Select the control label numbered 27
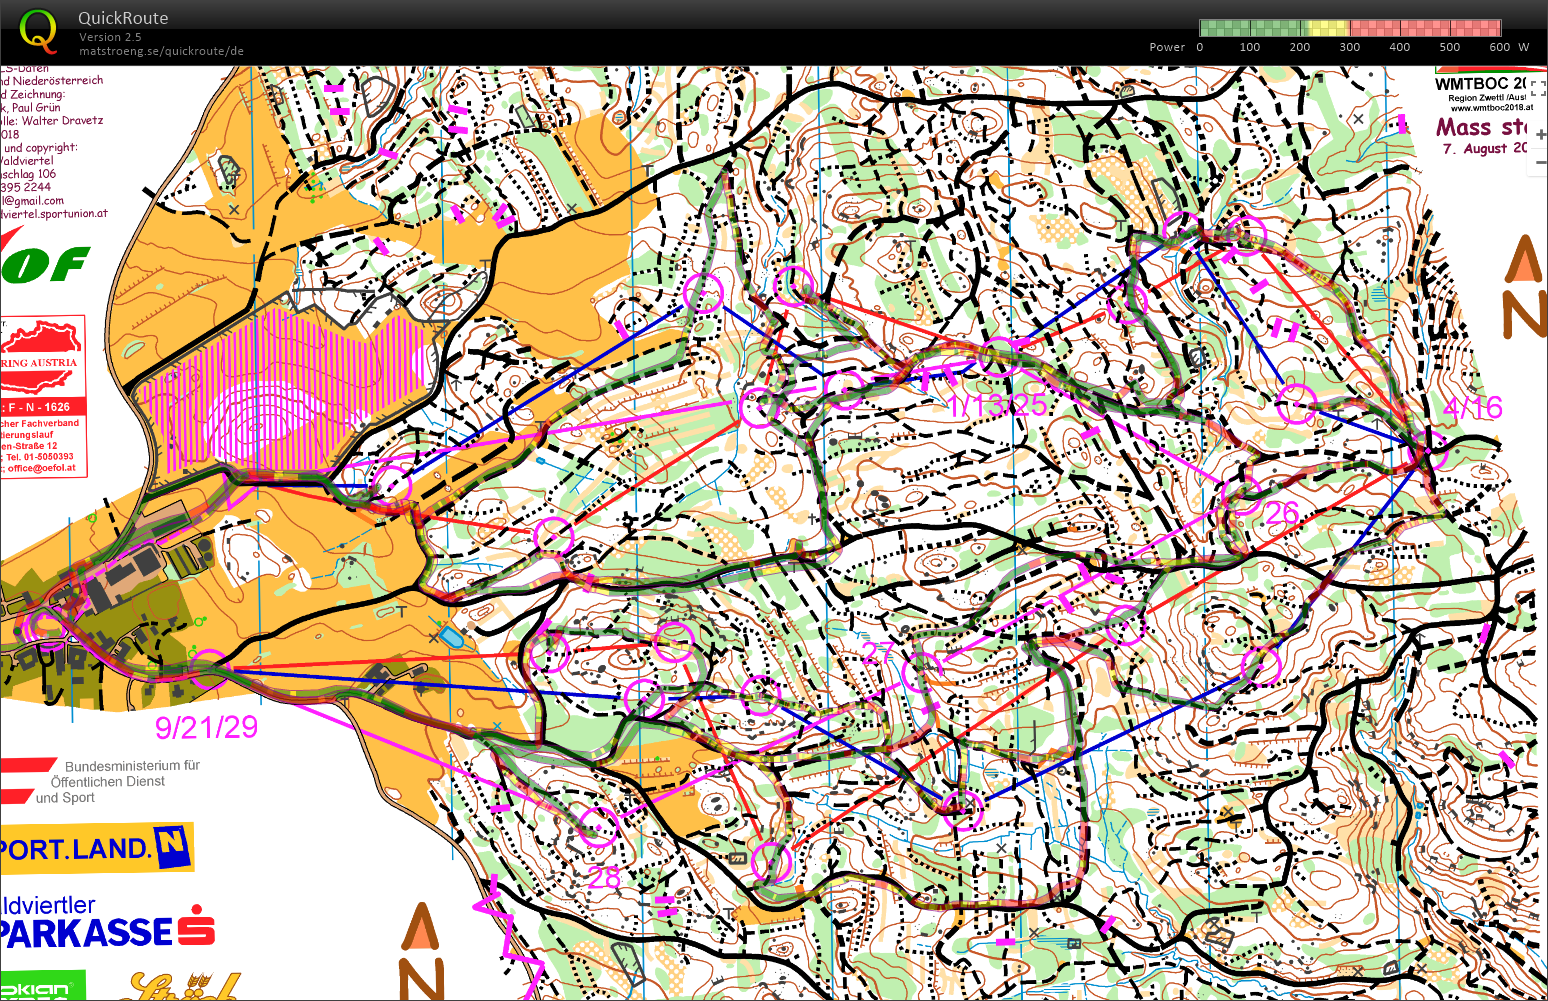1548x1001 pixels. point(877,652)
